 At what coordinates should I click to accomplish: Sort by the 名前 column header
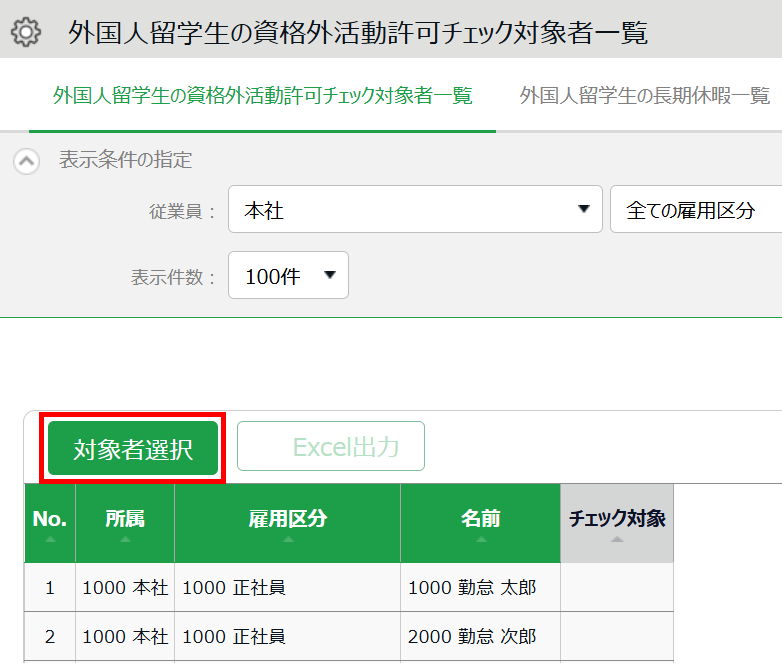click(x=480, y=523)
